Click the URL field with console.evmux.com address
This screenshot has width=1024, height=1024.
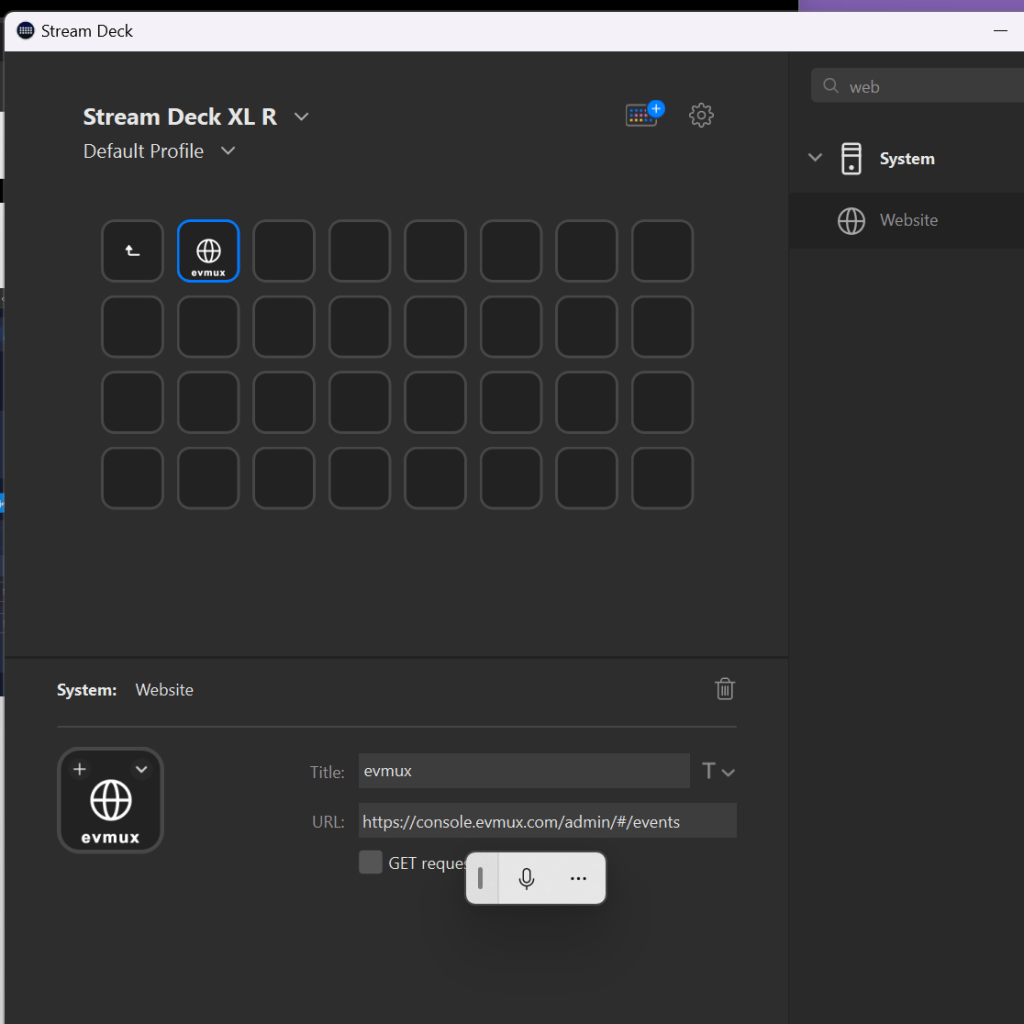[547, 821]
